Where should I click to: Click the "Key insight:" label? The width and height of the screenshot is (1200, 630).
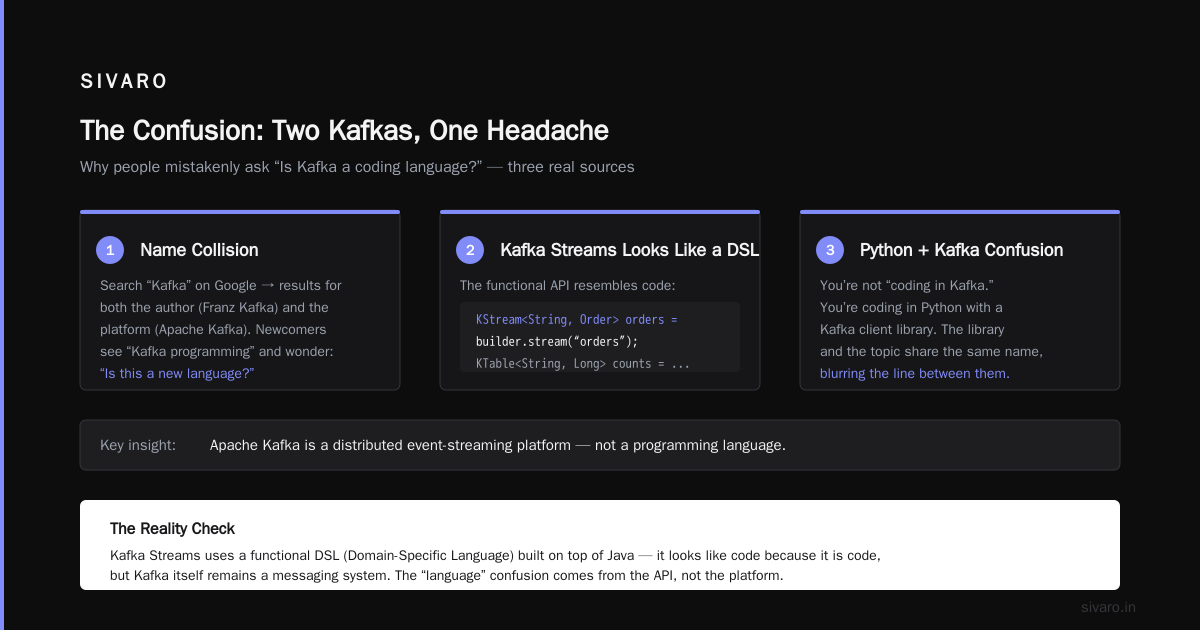[x=138, y=446]
